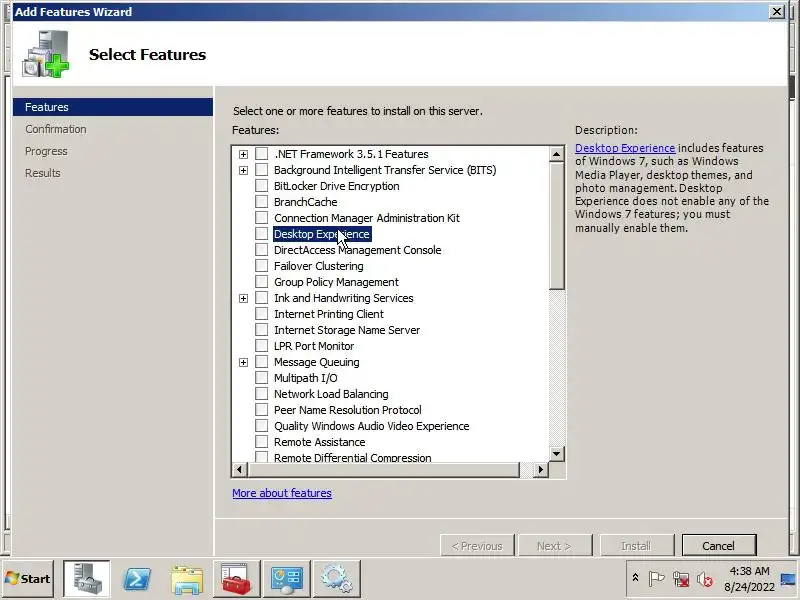Open the gears settings taskbar icon
The width and height of the screenshot is (800, 600).
(x=337, y=579)
